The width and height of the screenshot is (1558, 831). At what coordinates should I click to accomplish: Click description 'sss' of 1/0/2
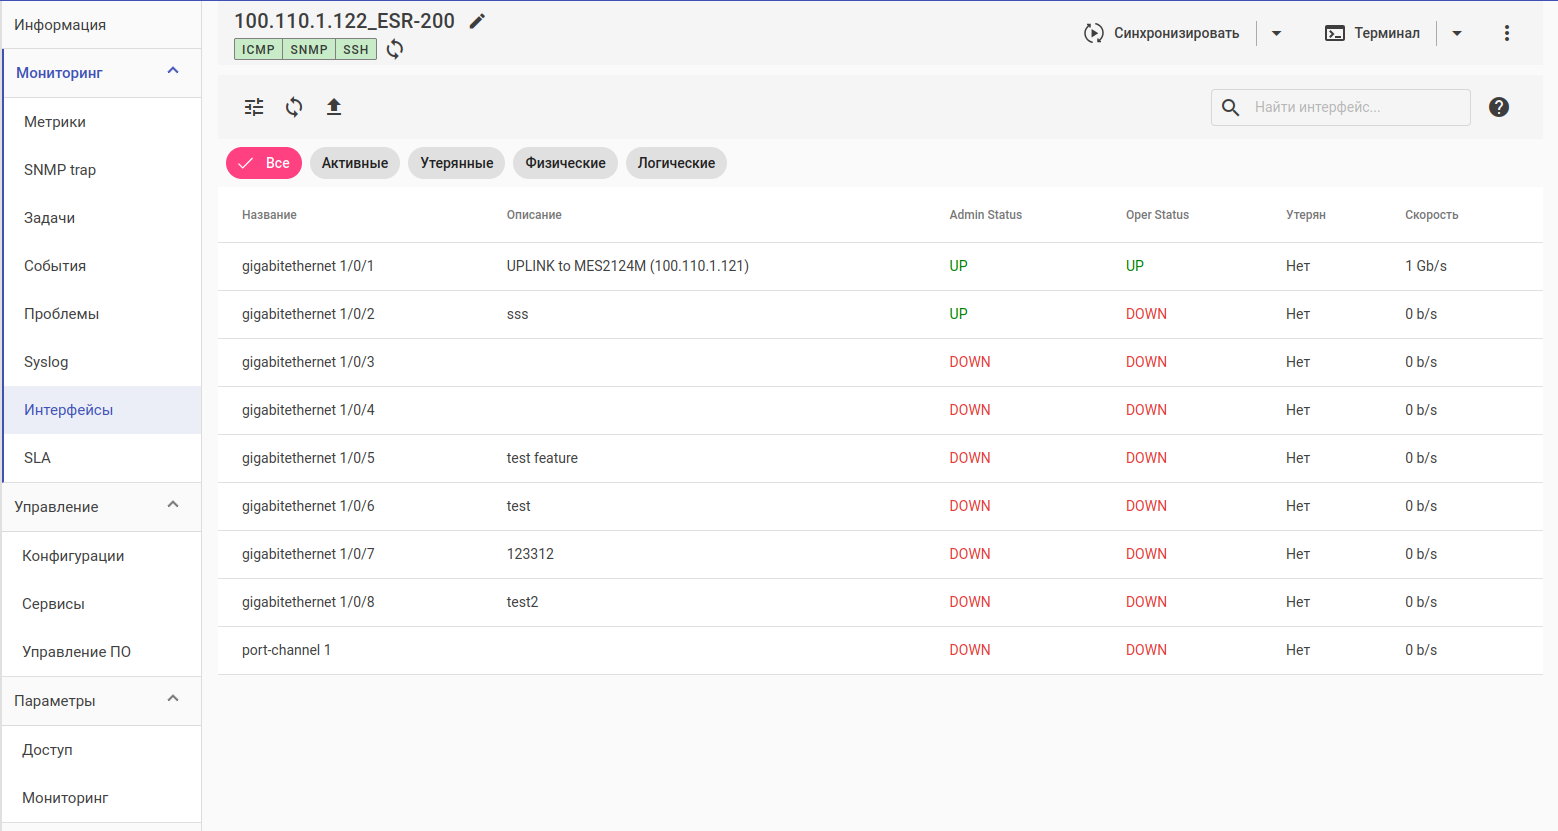517,314
